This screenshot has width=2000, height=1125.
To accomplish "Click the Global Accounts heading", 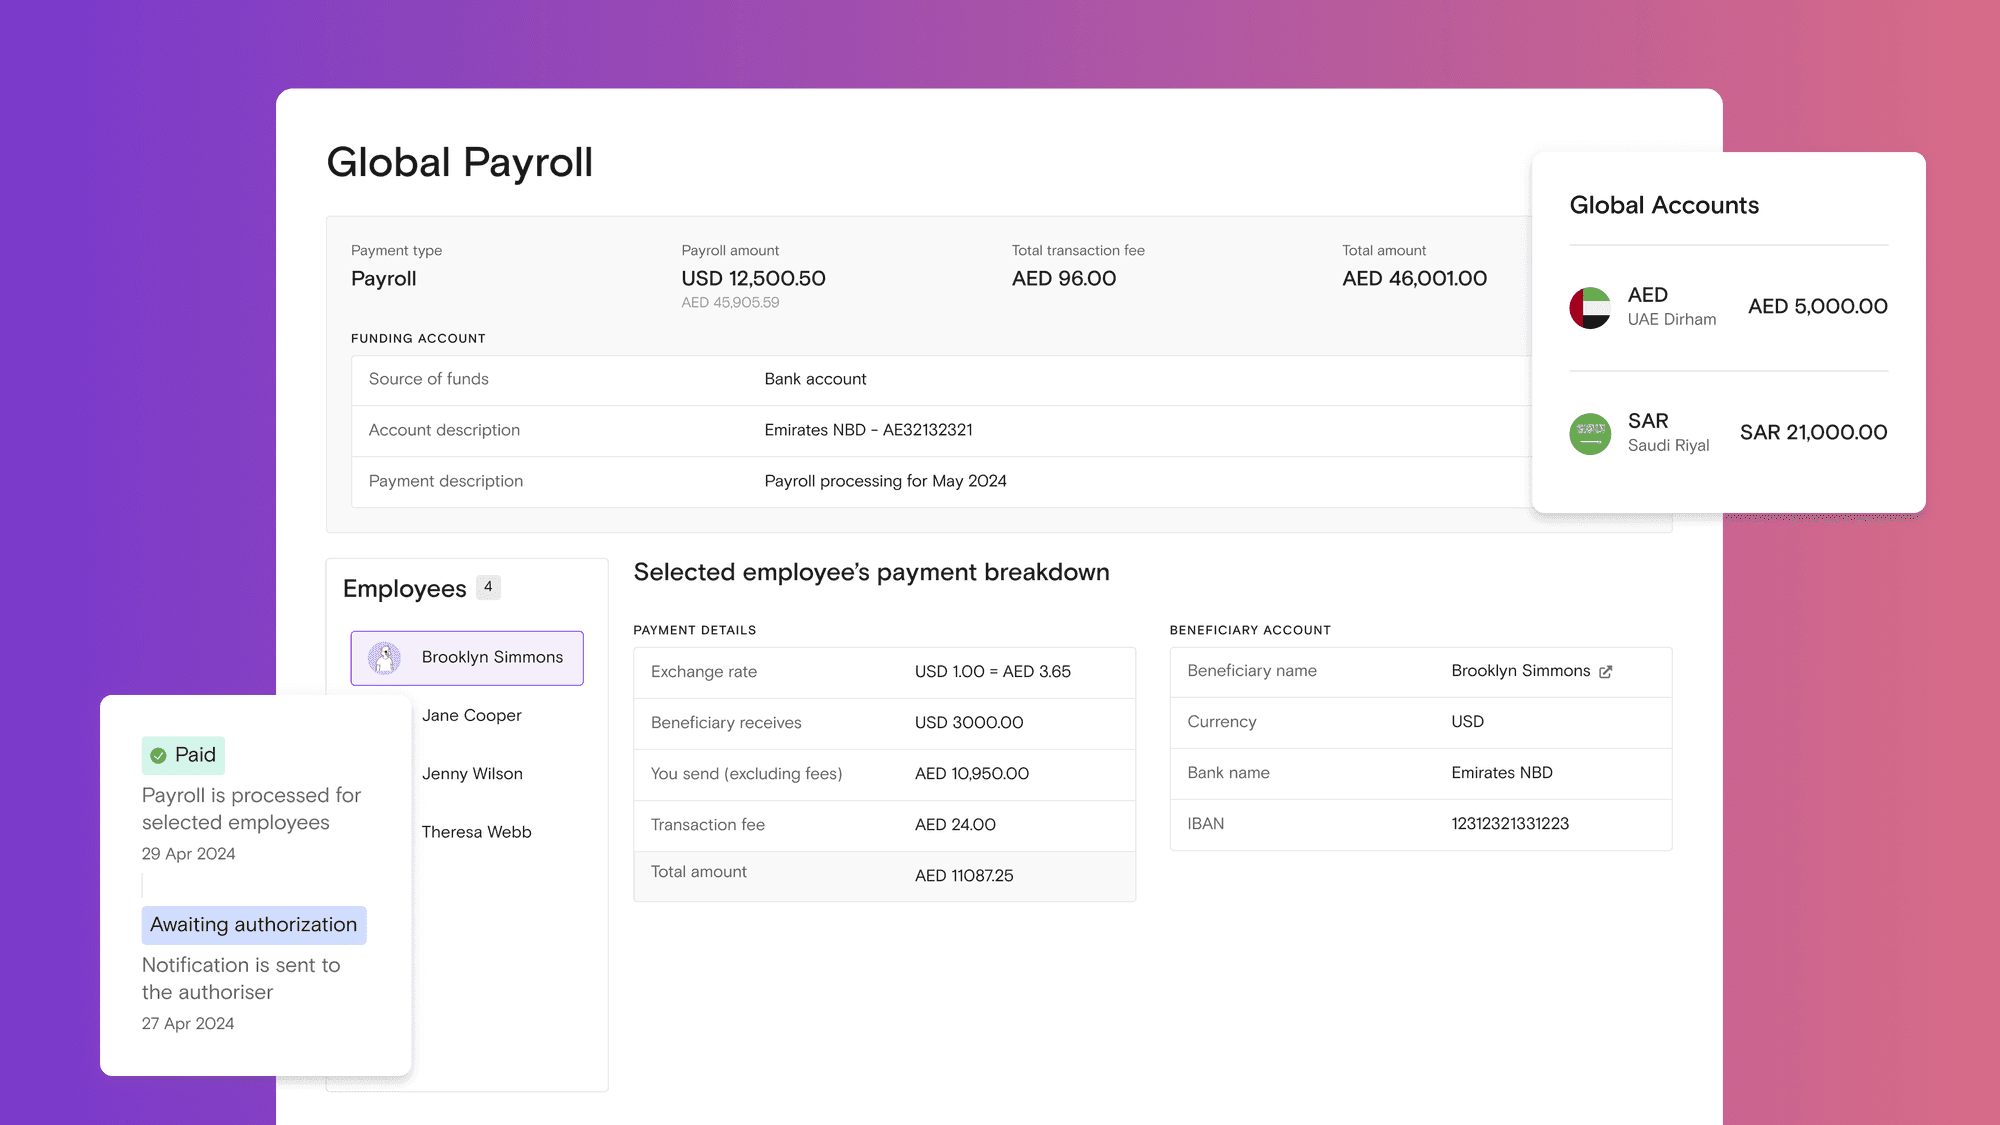I will (1664, 205).
